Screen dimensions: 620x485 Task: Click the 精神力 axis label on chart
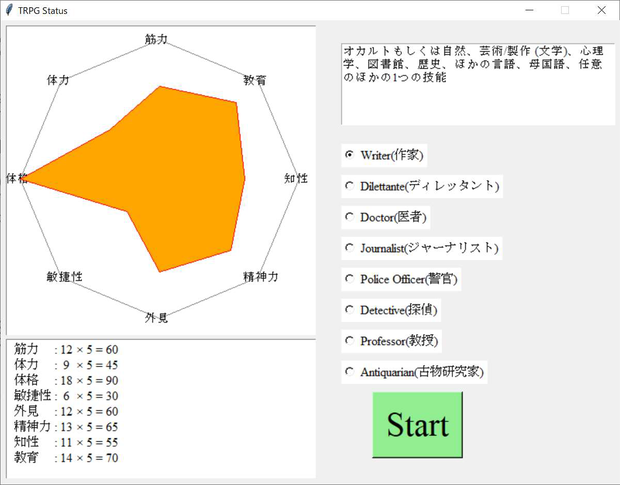click(261, 276)
